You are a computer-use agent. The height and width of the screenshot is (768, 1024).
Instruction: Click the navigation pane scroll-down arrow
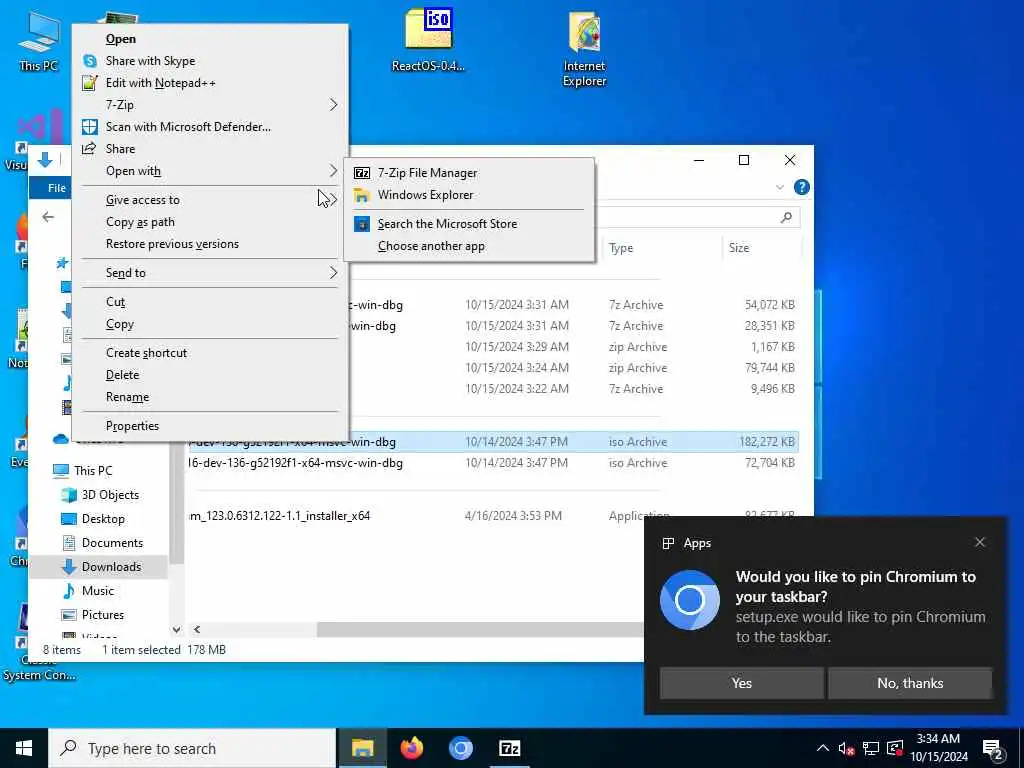pyautogui.click(x=176, y=630)
